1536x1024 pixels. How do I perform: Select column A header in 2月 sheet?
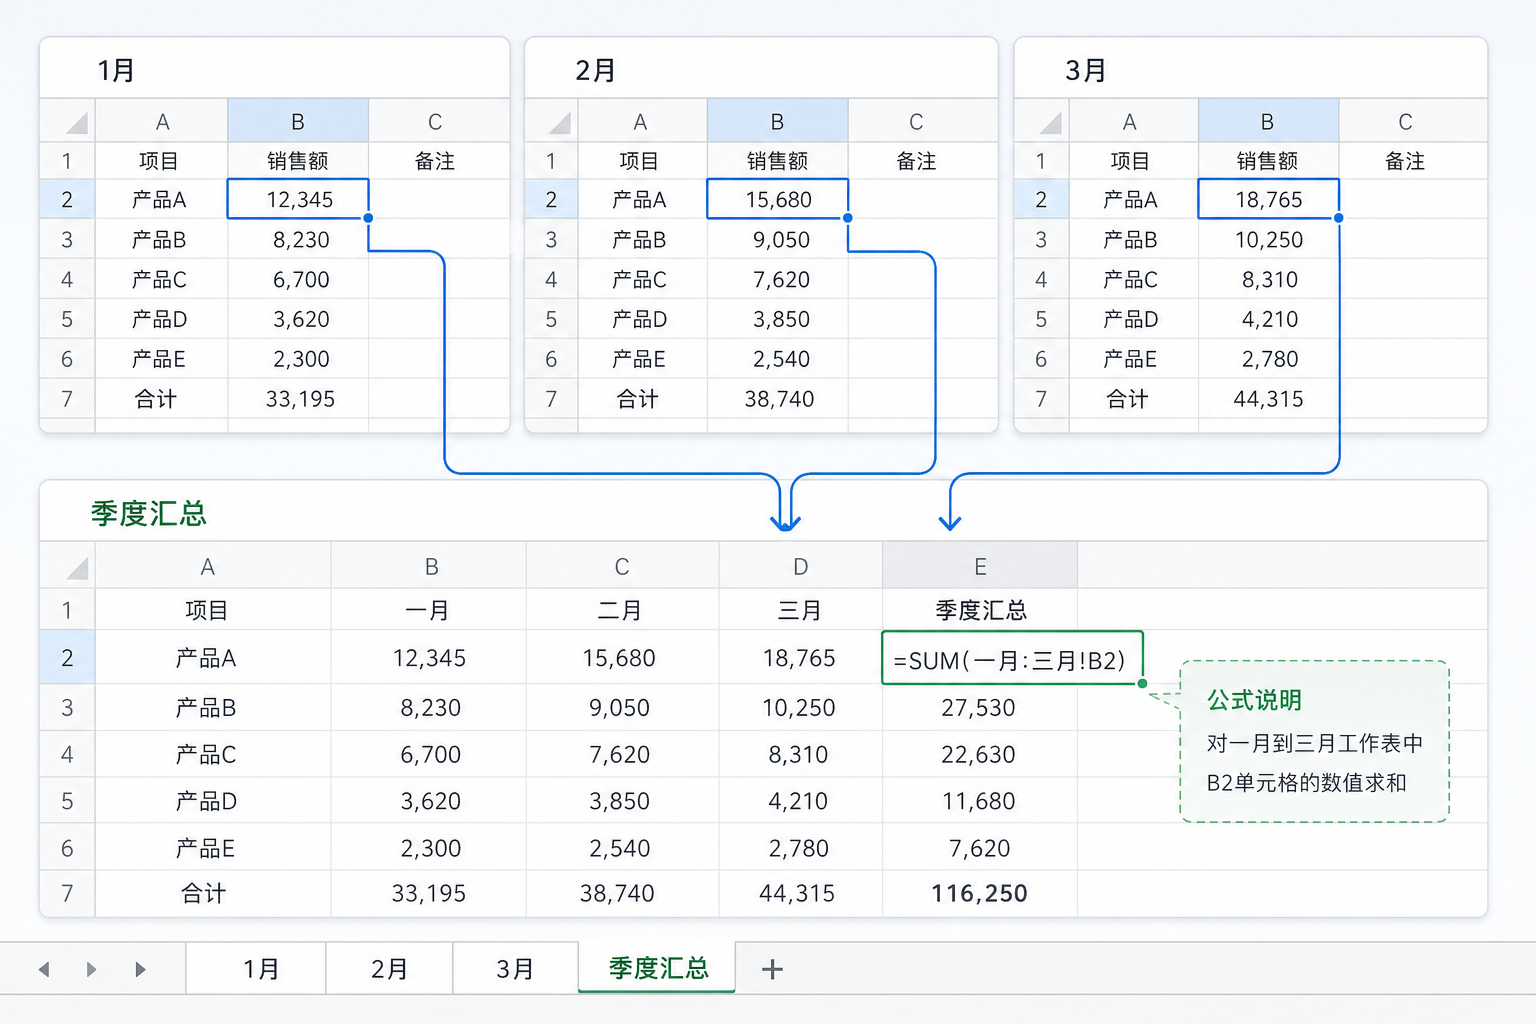(x=641, y=121)
